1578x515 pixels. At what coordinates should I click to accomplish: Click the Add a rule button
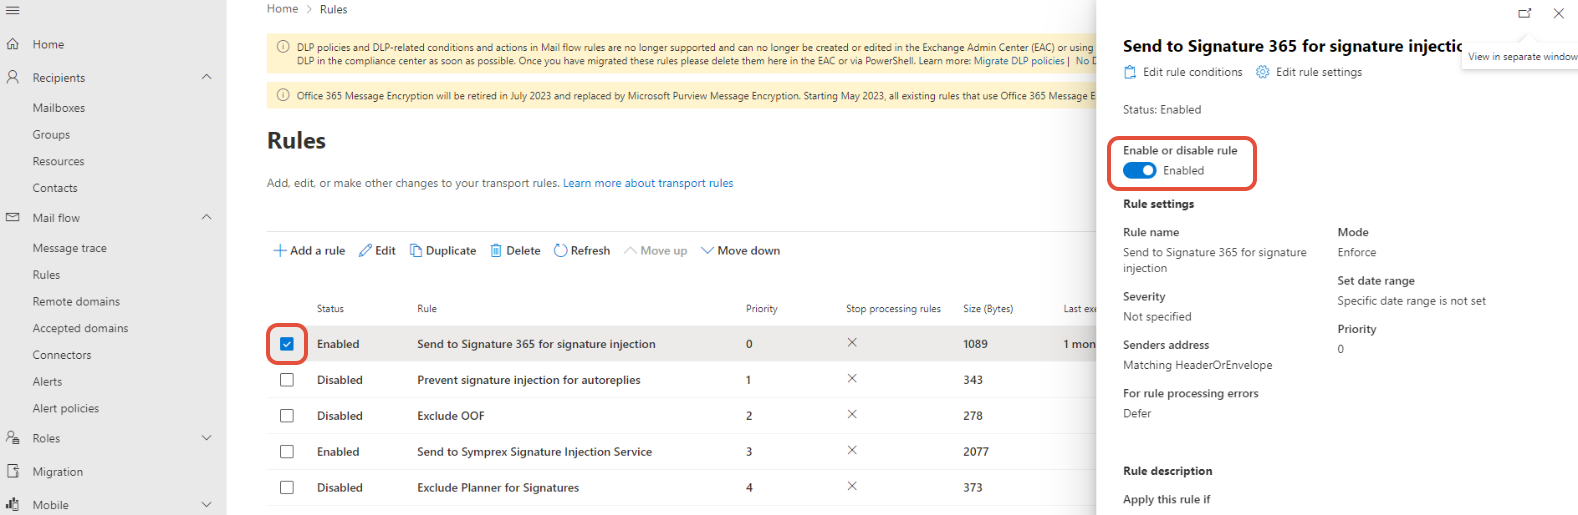[x=309, y=251]
